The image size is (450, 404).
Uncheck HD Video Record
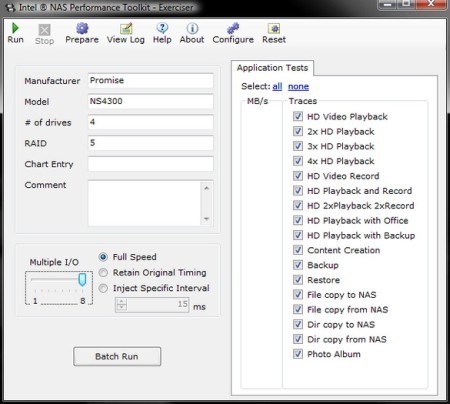(x=298, y=176)
